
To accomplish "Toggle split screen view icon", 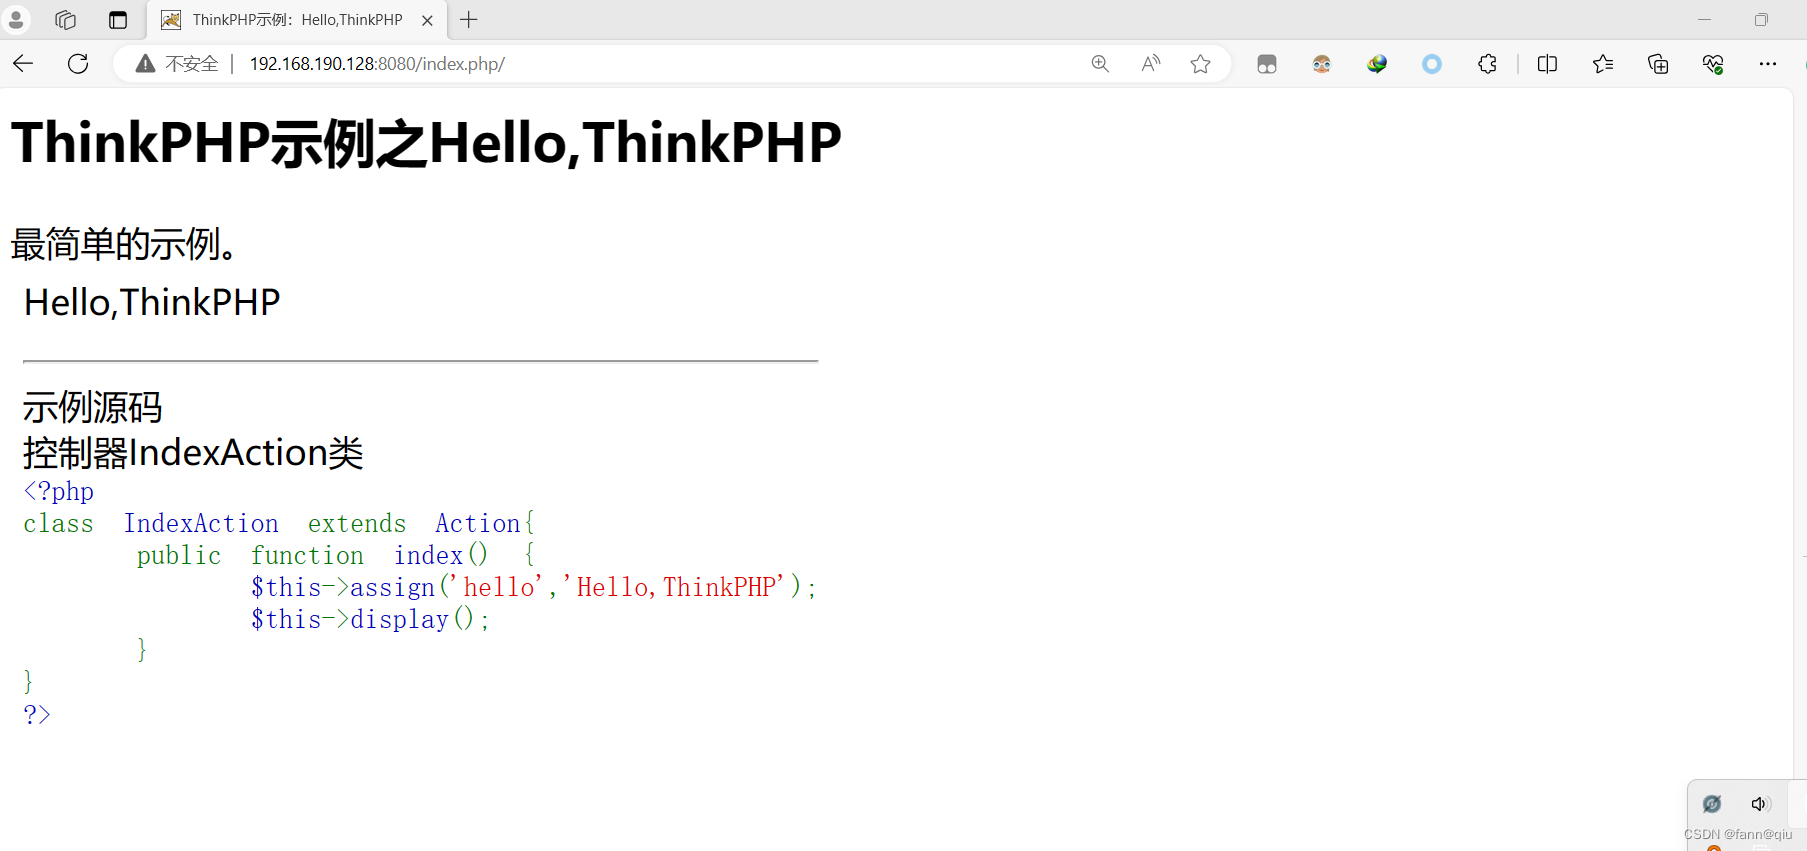I will 1547,64.
